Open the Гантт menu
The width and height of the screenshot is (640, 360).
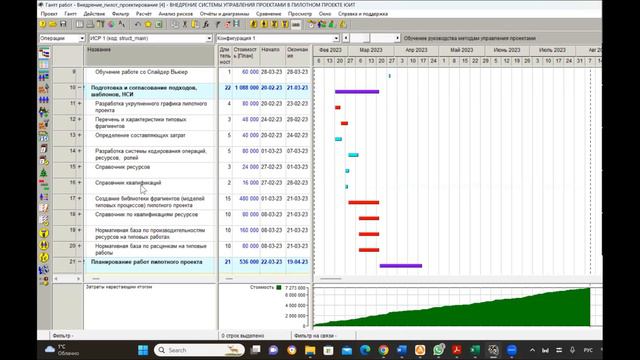(70, 14)
